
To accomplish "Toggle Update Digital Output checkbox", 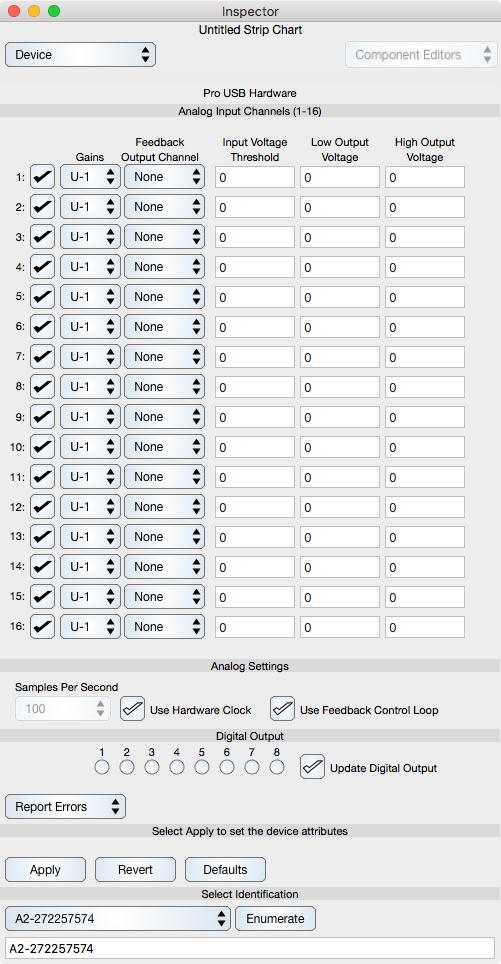I will [x=312, y=767].
